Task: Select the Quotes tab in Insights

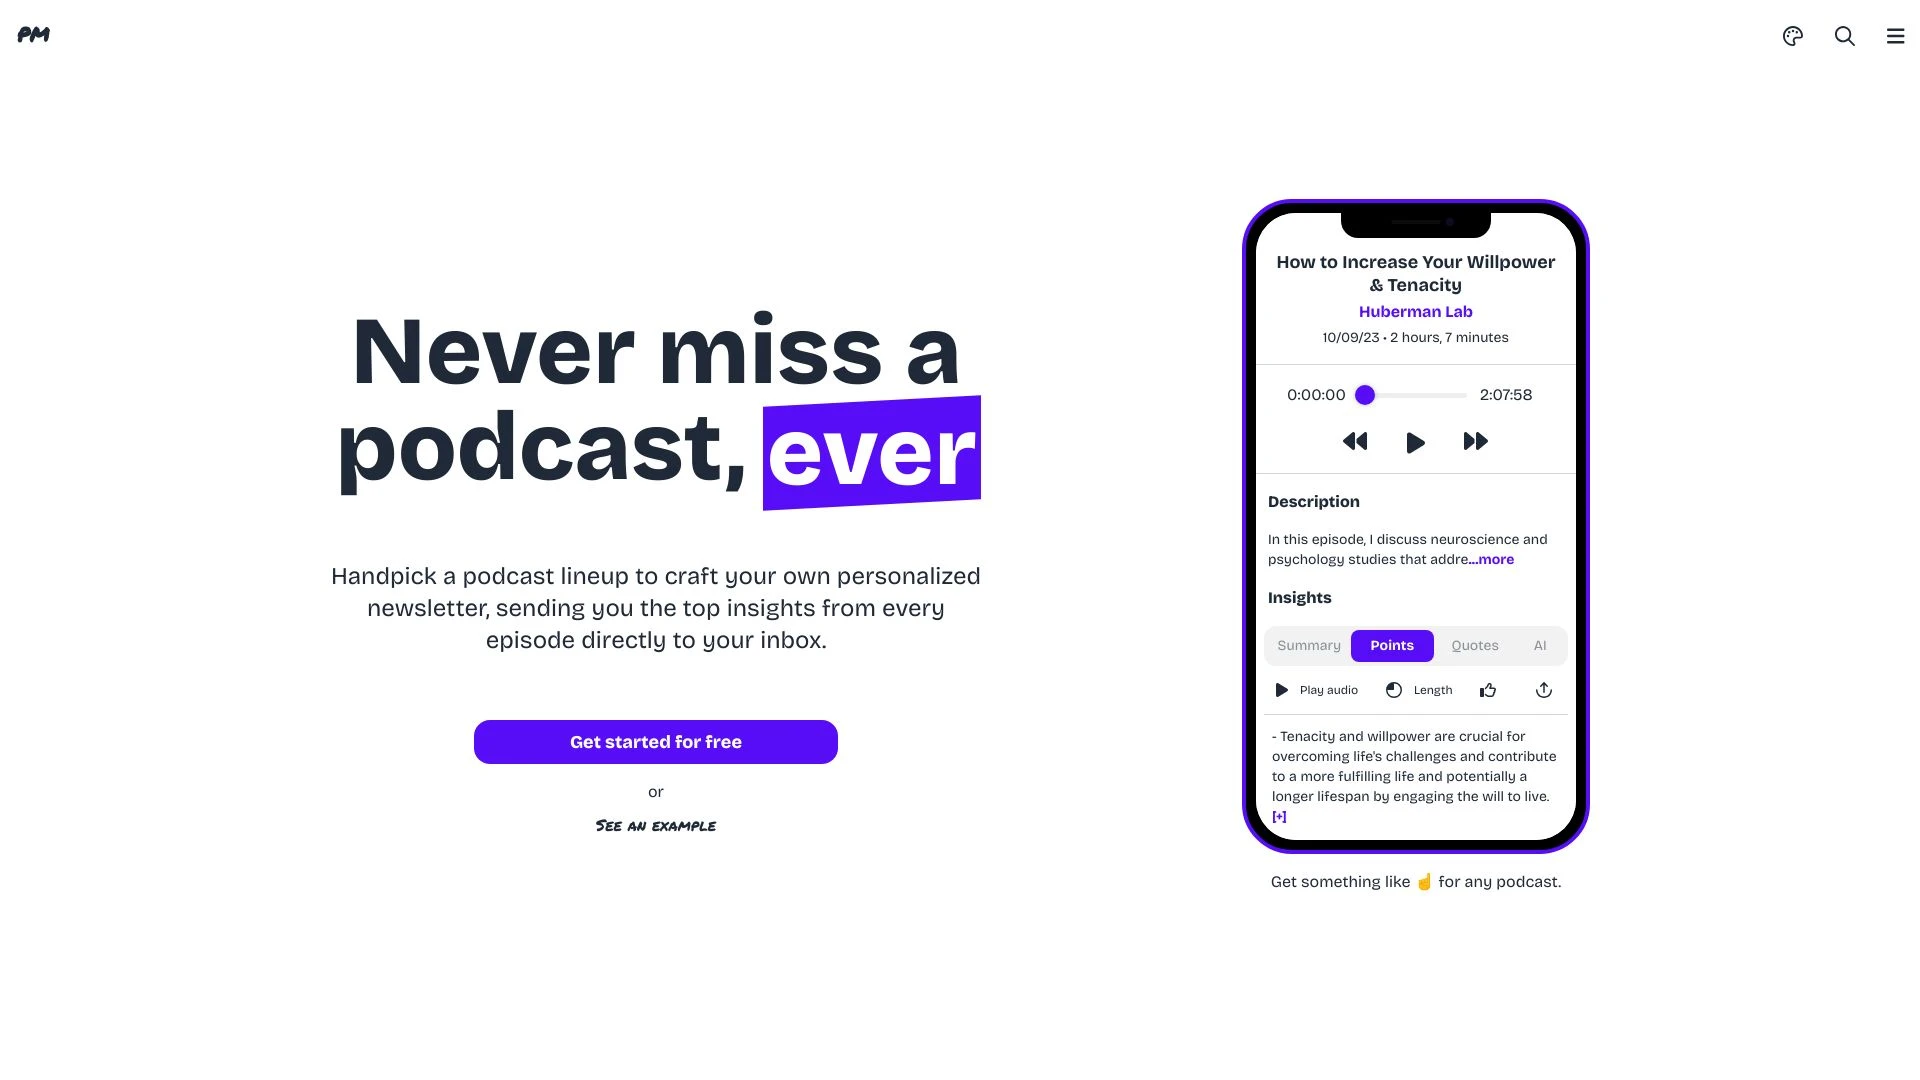Action: pyautogui.click(x=1474, y=645)
